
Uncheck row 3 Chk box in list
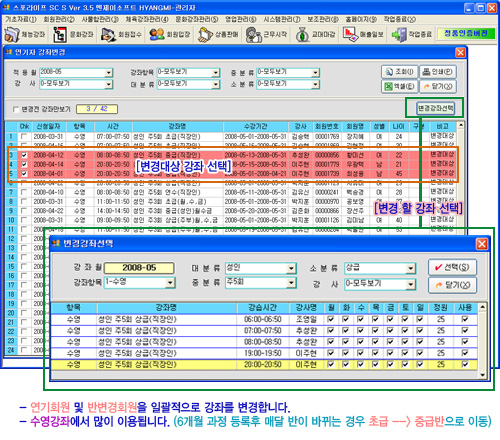24,155
